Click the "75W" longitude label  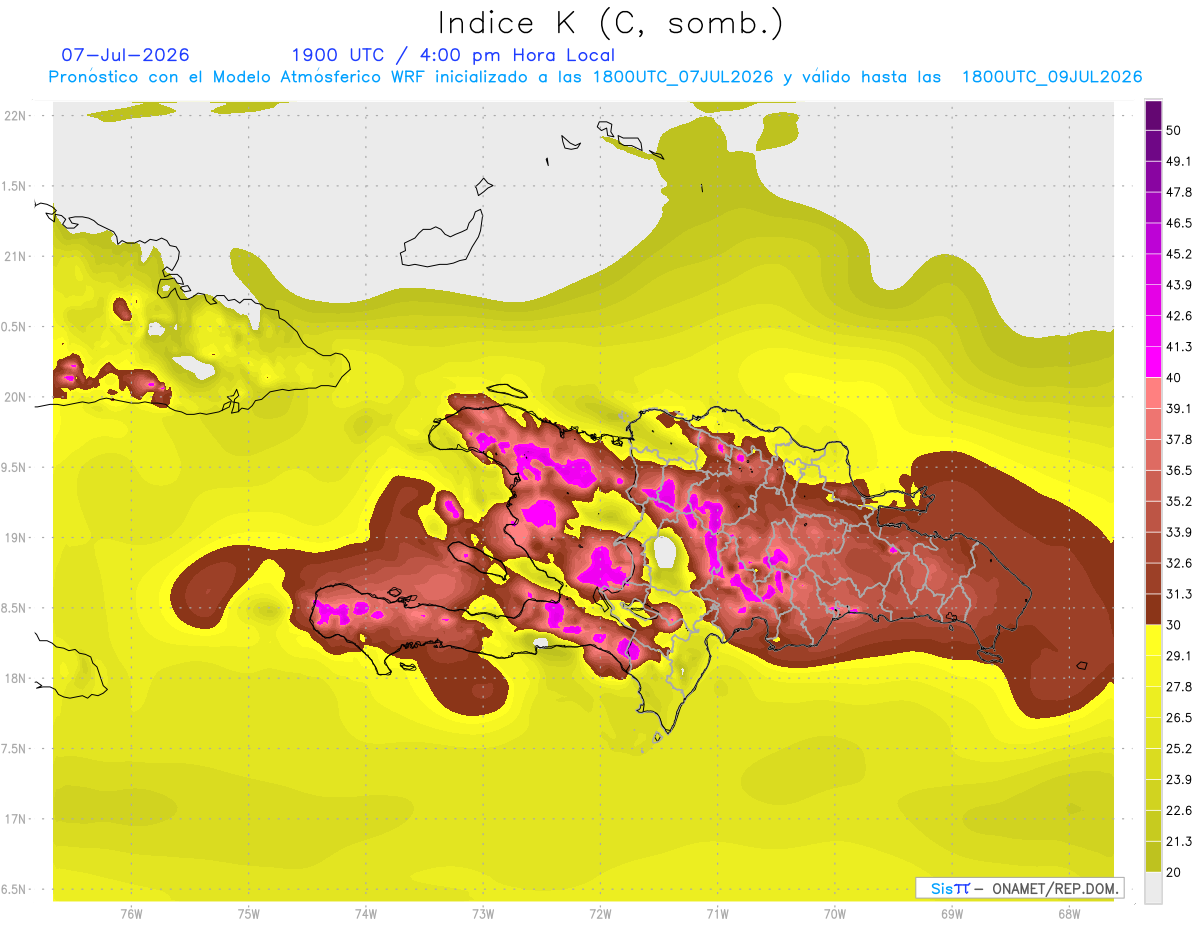pos(248,914)
